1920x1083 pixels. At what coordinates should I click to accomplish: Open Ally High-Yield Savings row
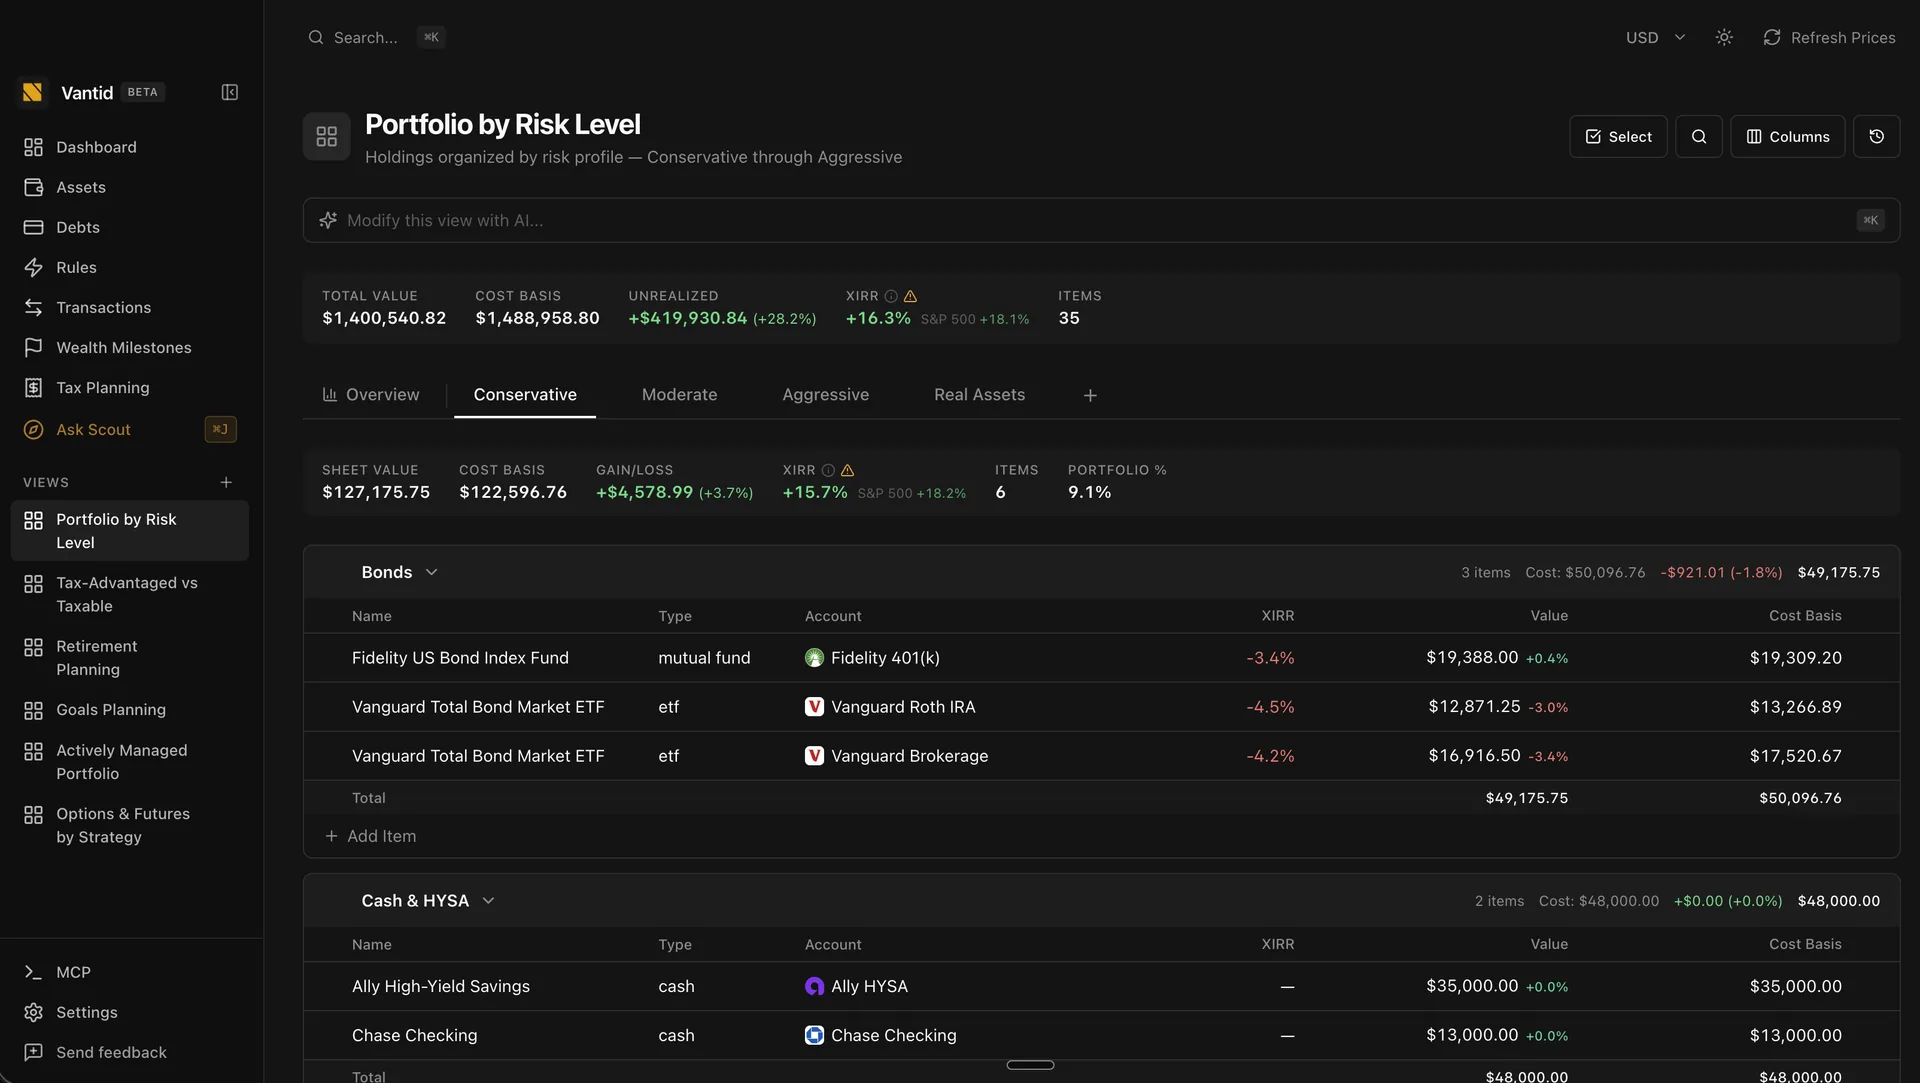pyautogui.click(x=1101, y=986)
